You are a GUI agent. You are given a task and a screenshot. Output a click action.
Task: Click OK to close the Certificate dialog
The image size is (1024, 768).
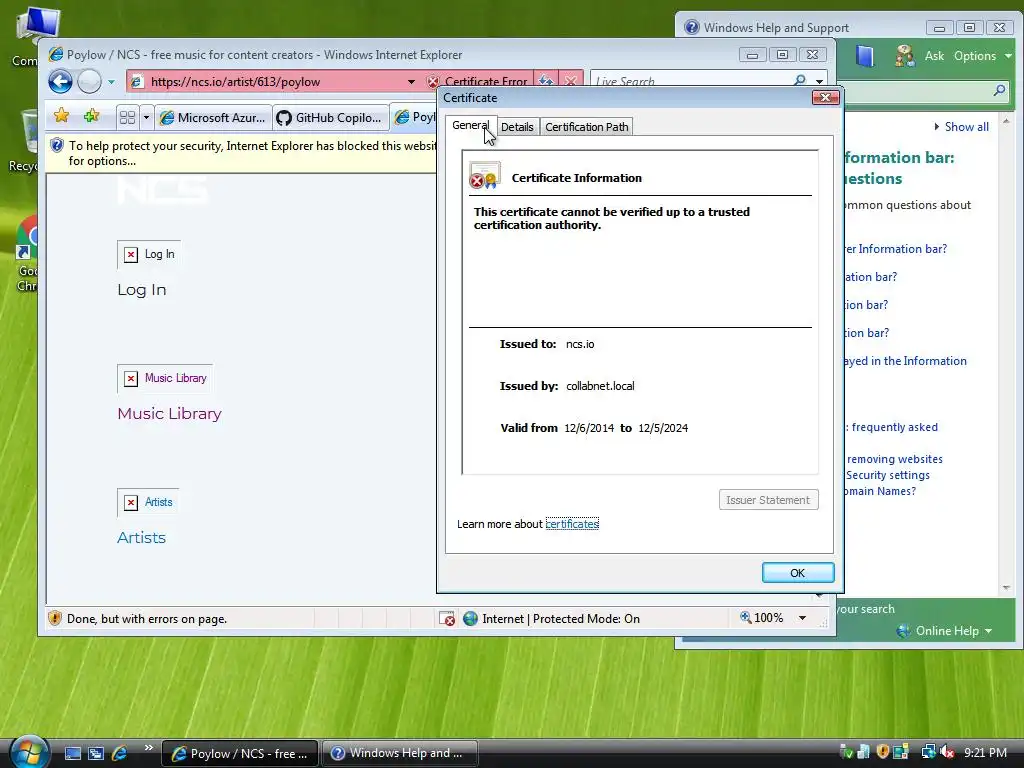coord(798,573)
